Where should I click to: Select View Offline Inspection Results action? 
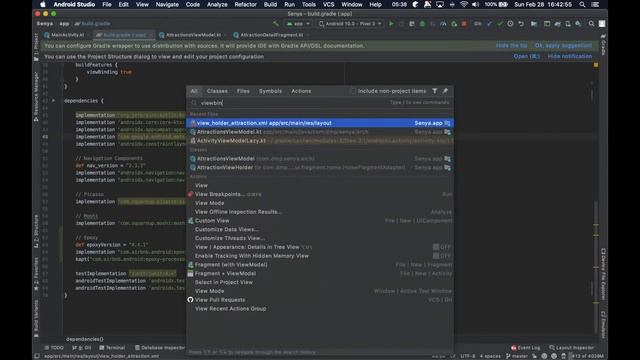pyautogui.click(x=320, y=212)
